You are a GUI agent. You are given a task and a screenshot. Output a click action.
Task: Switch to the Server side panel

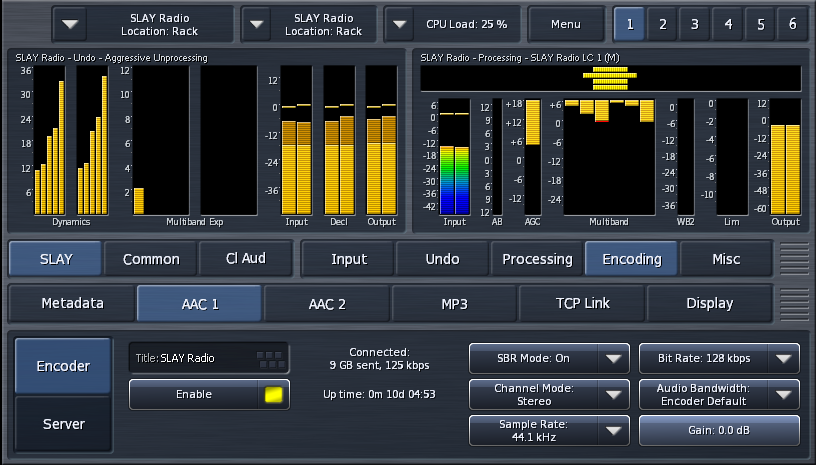pyautogui.click(x=63, y=424)
